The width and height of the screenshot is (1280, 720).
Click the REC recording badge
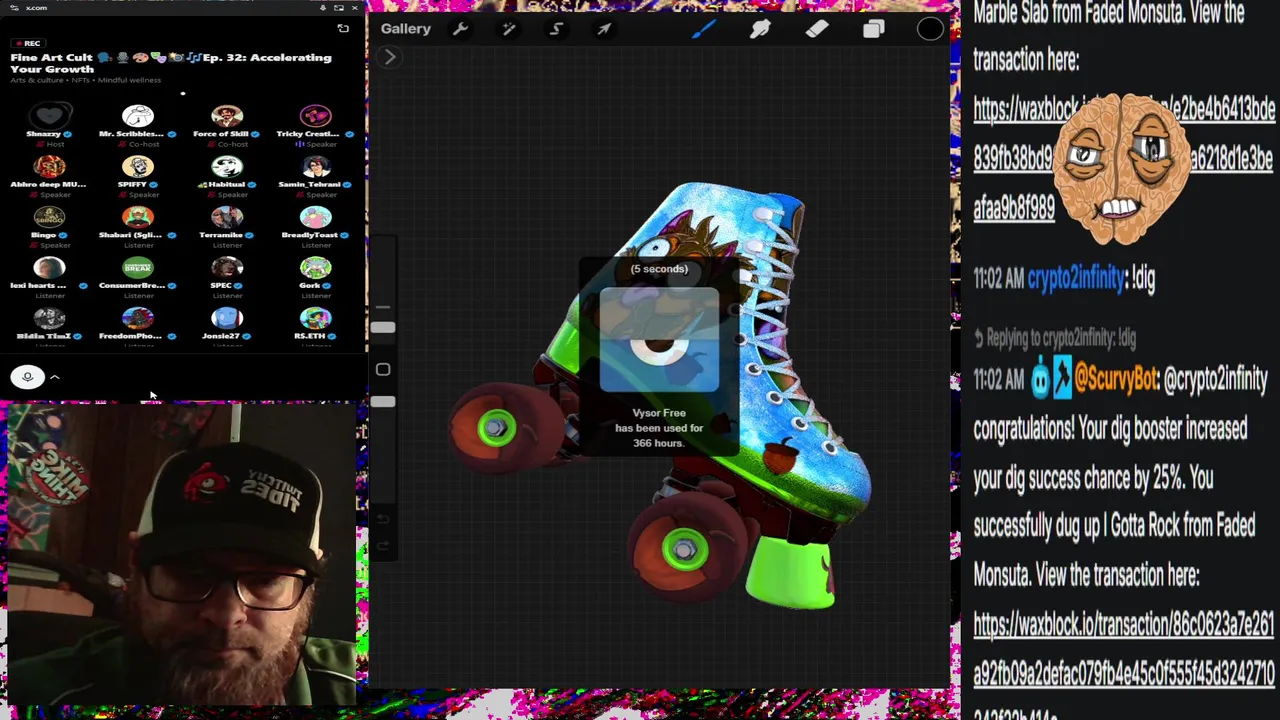click(27, 43)
